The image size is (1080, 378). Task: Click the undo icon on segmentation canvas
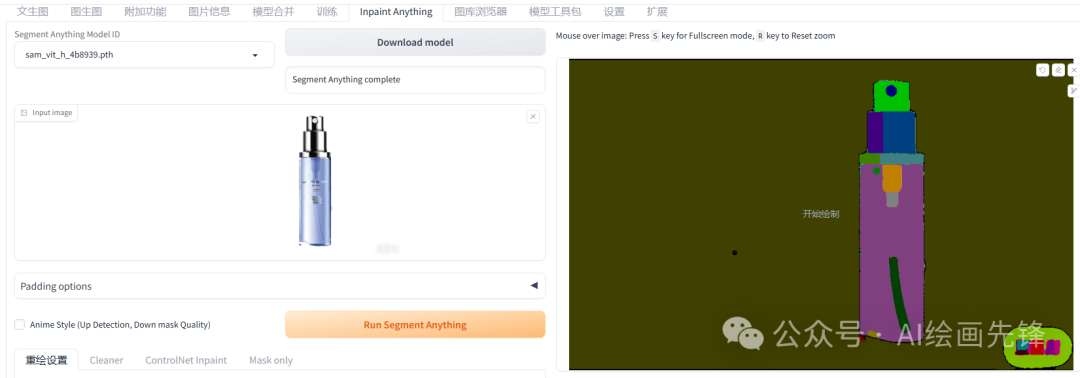(x=1043, y=70)
